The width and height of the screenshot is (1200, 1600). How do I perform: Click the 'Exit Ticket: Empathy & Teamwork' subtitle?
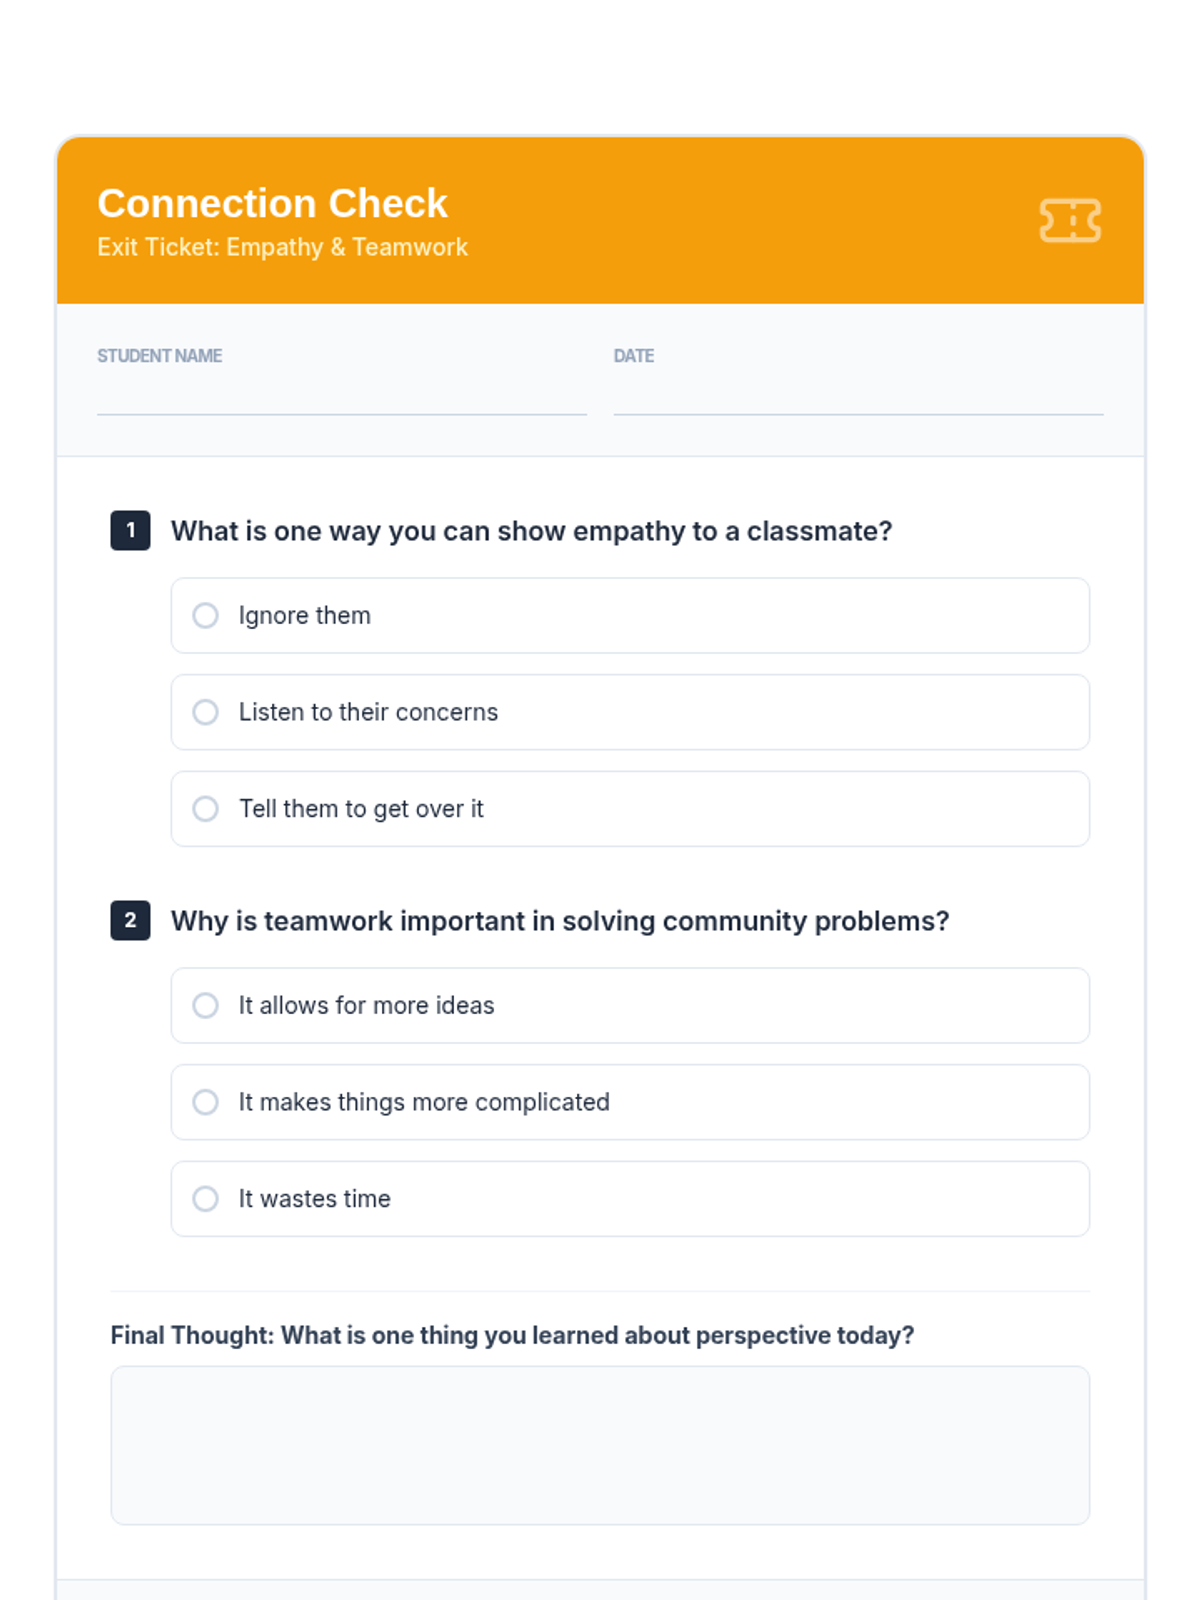[282, 247]
